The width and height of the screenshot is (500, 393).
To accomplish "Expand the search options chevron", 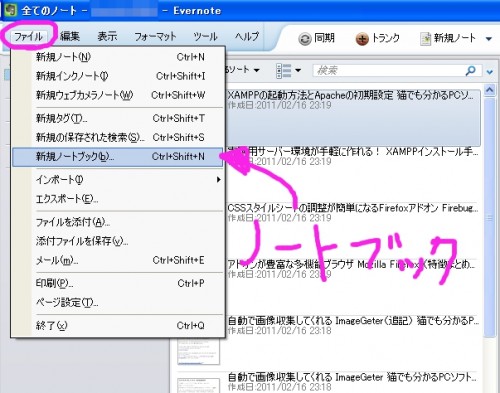I will pos(489,72).
